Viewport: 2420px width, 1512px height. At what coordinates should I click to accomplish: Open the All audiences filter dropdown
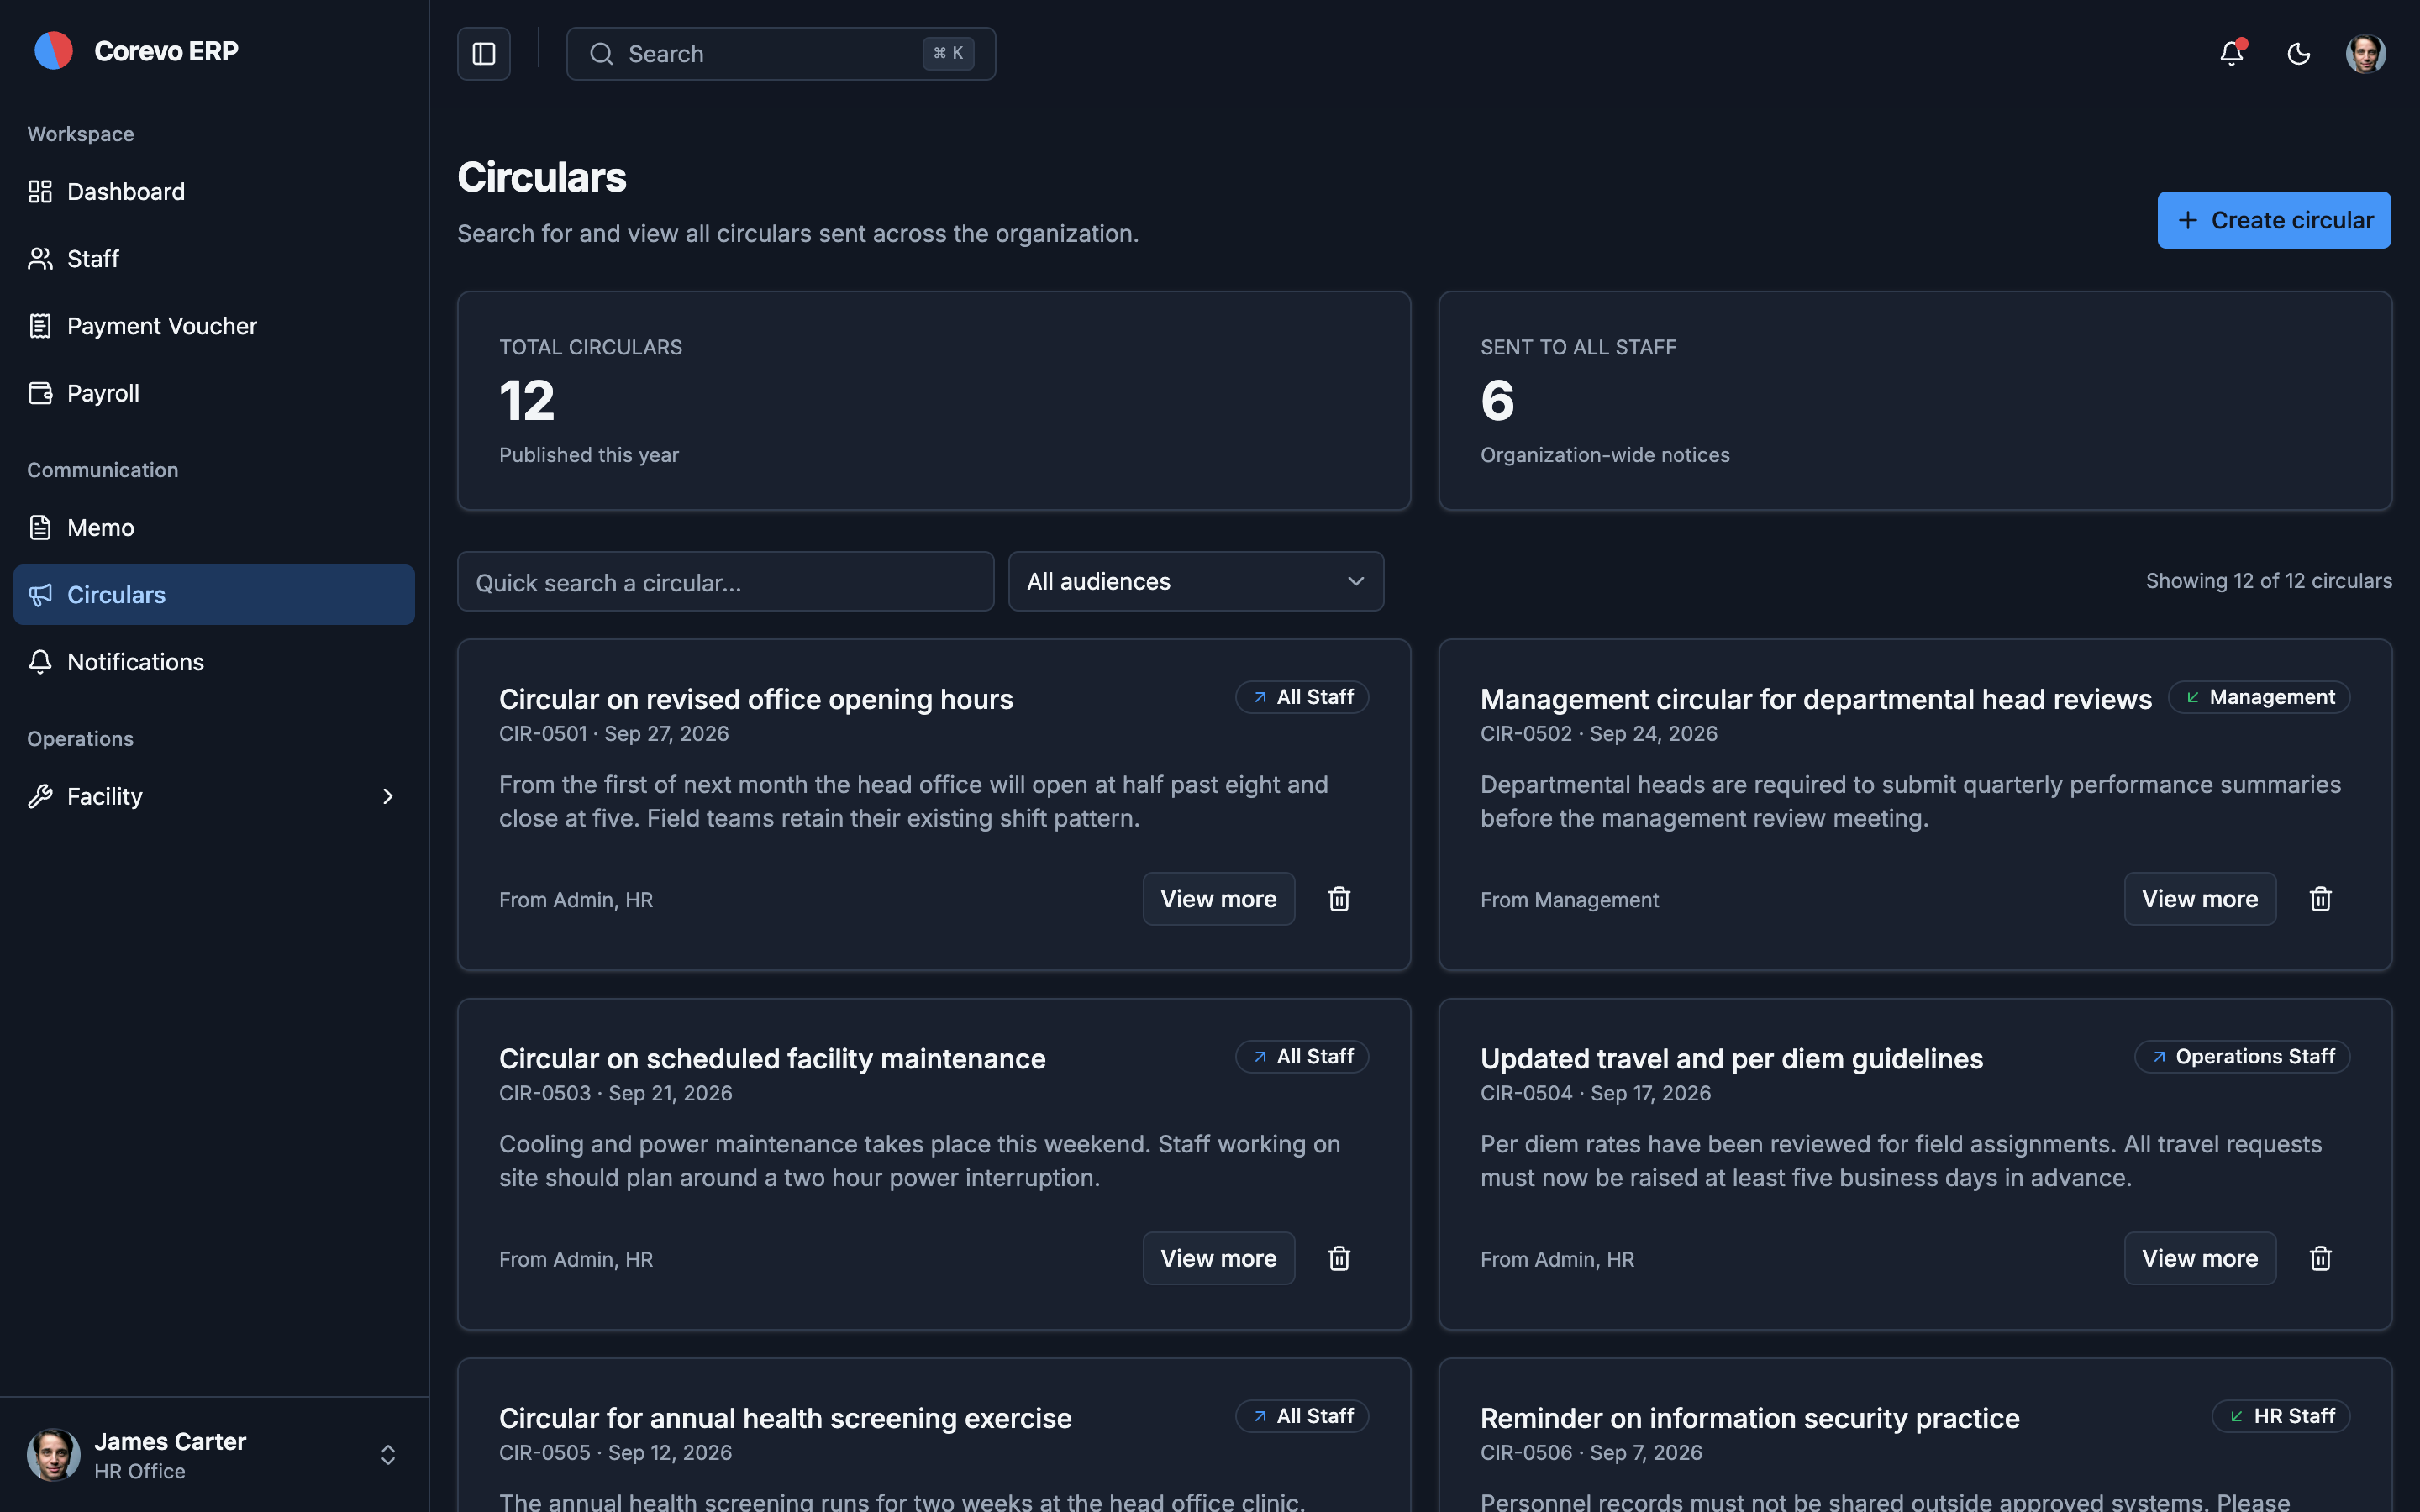click(1196, 581)
